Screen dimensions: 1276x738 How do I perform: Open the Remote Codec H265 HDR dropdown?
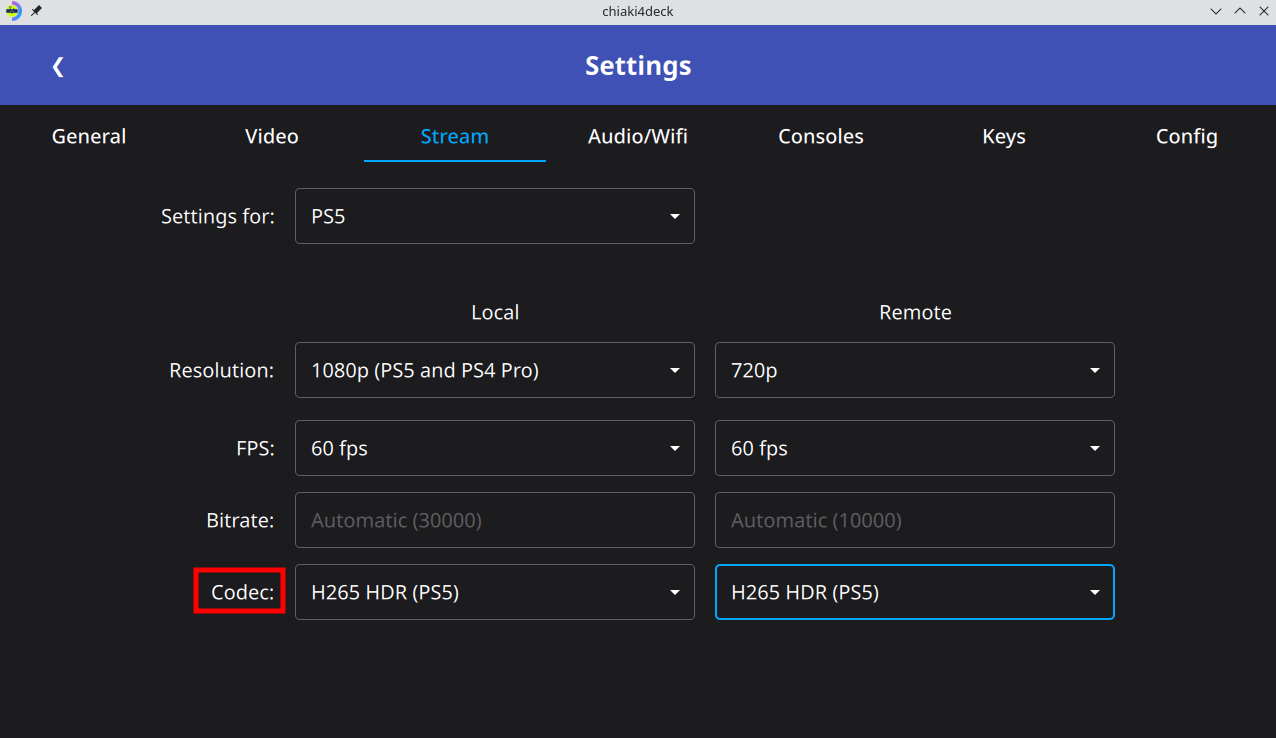click(915, 592)
